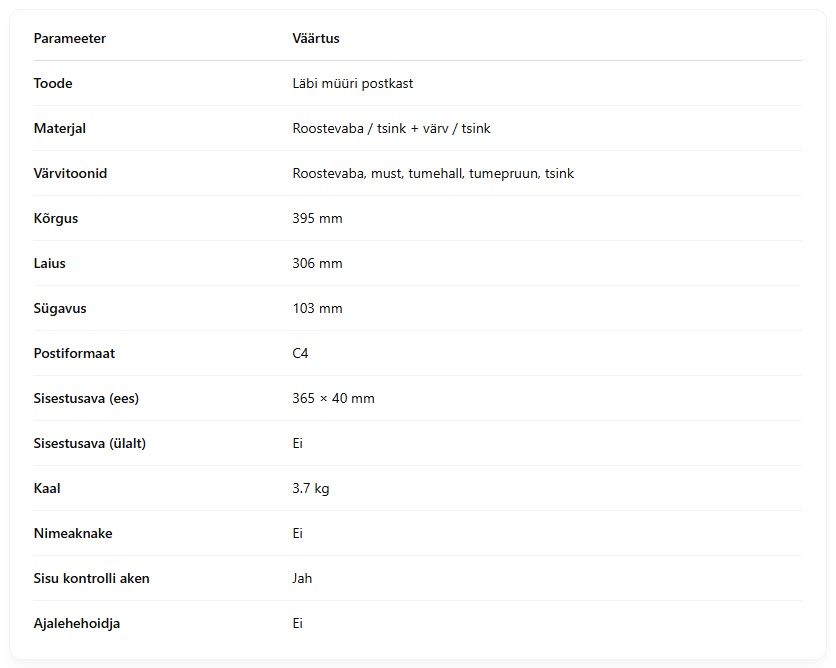The image size is (836, 668).
Task: Select the Postiformaat row label
Action: pyautogui.click(x=74, y=353)
